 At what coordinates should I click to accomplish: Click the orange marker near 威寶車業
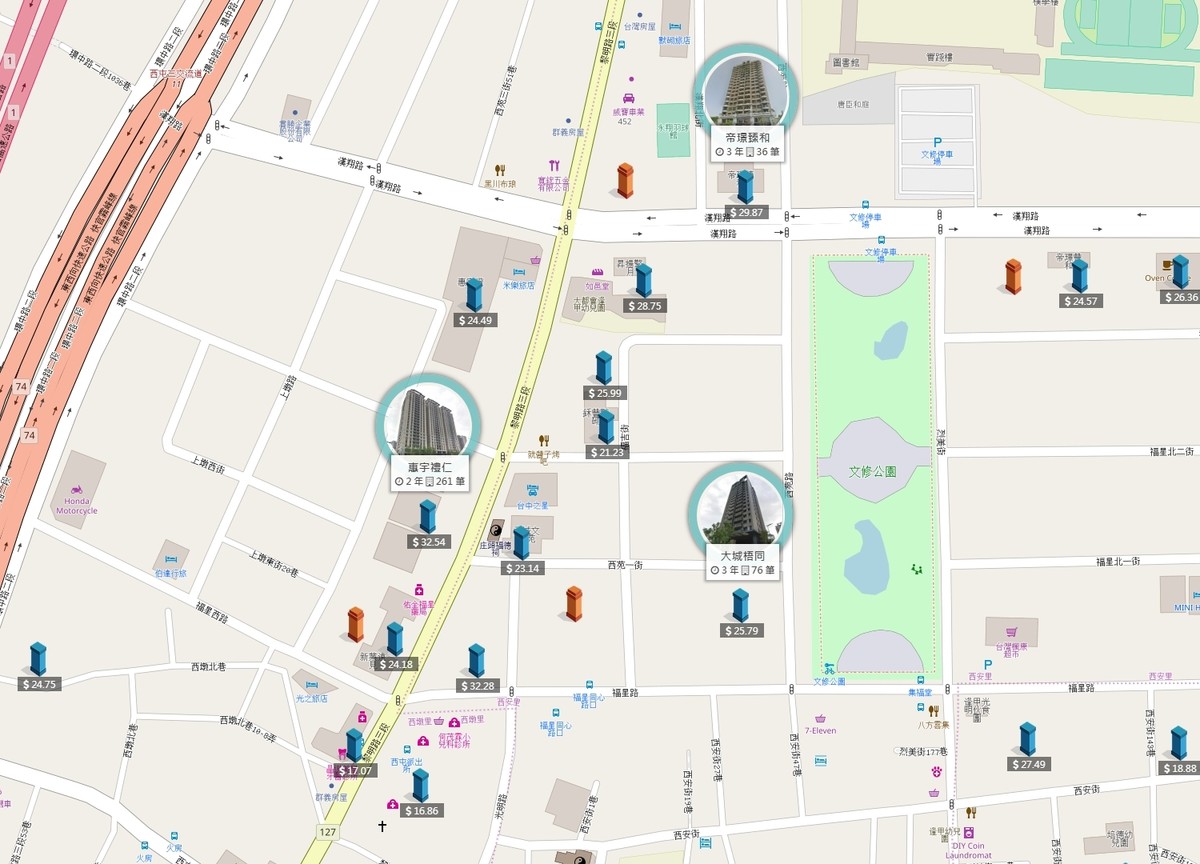[625, 180]
